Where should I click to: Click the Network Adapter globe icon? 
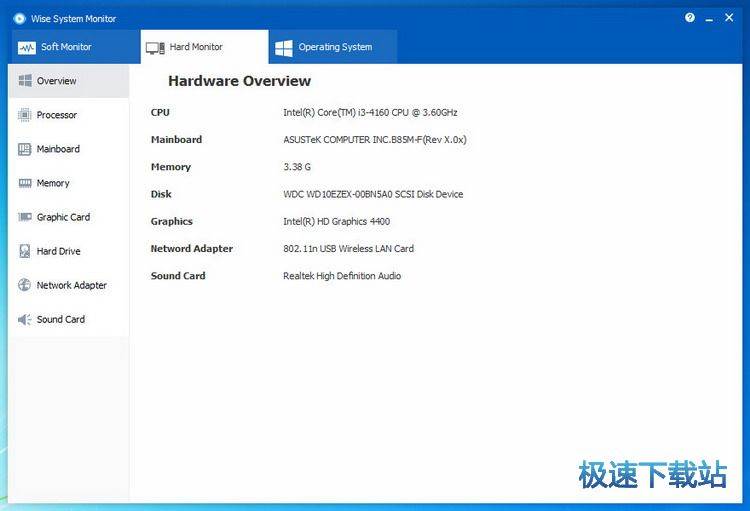[x=25, y=285]
